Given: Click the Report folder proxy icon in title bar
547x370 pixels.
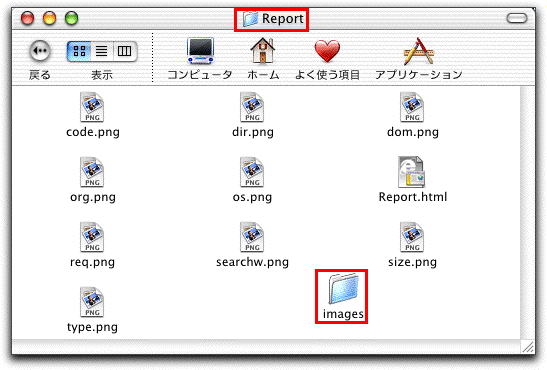Looking at the screenshot, I should click(250, 19).
